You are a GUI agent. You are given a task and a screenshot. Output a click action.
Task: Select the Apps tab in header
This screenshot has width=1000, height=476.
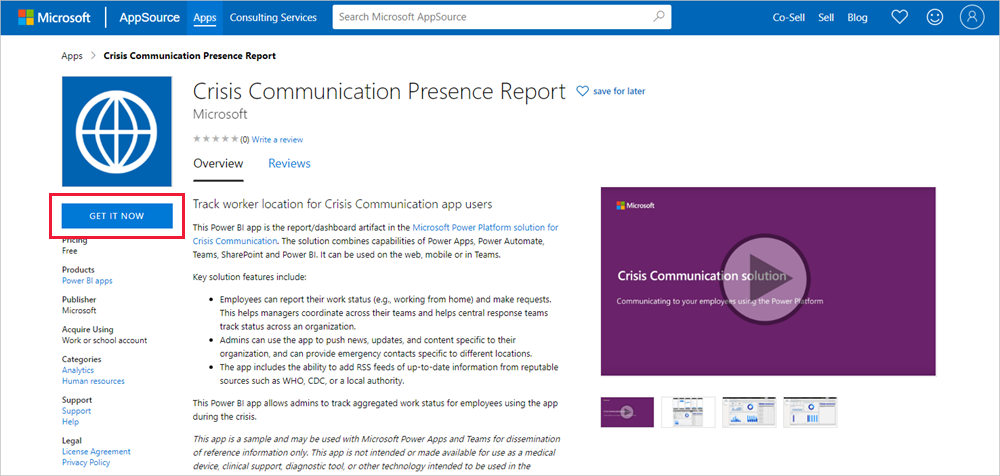pyautogui.click(x=205, y=17)
